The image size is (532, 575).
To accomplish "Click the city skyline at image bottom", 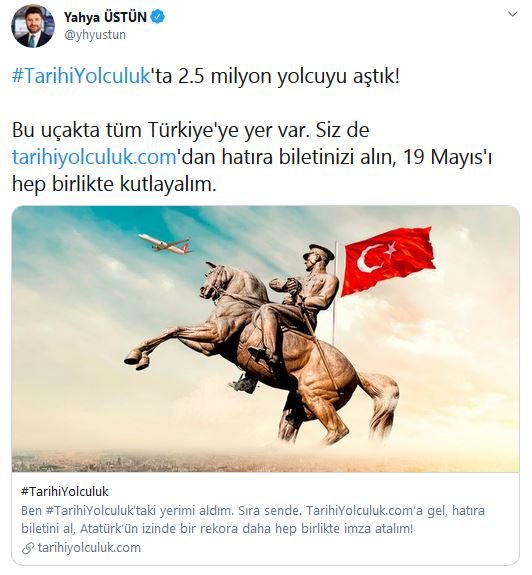I will (265, 462).
